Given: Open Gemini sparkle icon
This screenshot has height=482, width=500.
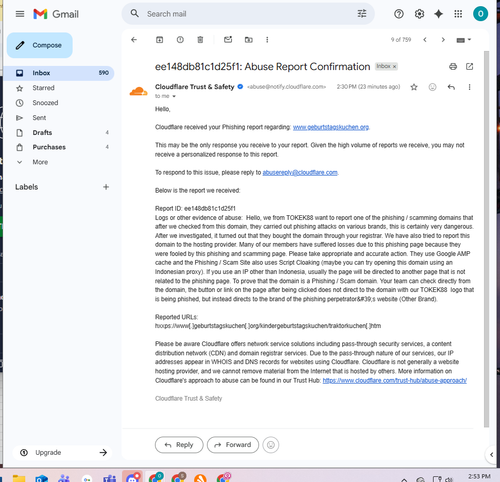Looking at the screenshot, I should (439, 14).
